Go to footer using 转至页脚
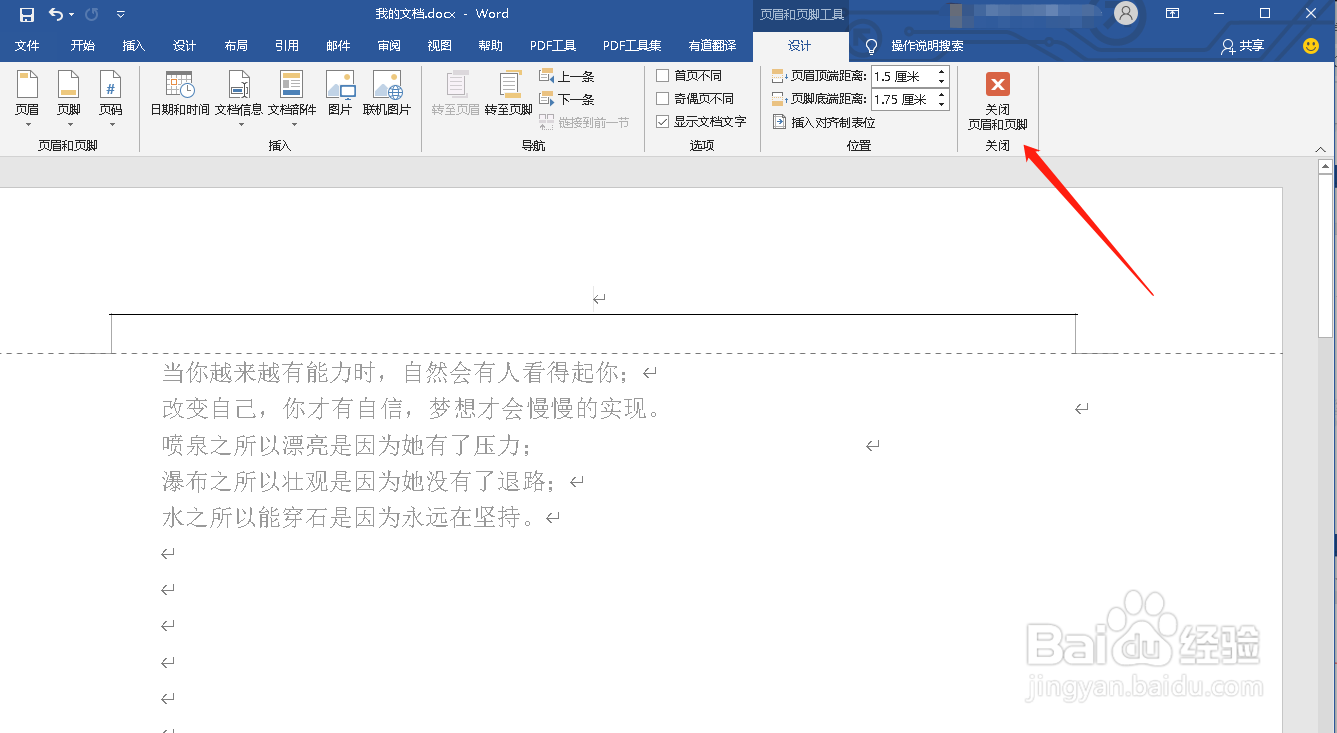Image resolution: width=1337 pixels, height=733 pixels. pyautogui.click(x=511, y=97)
